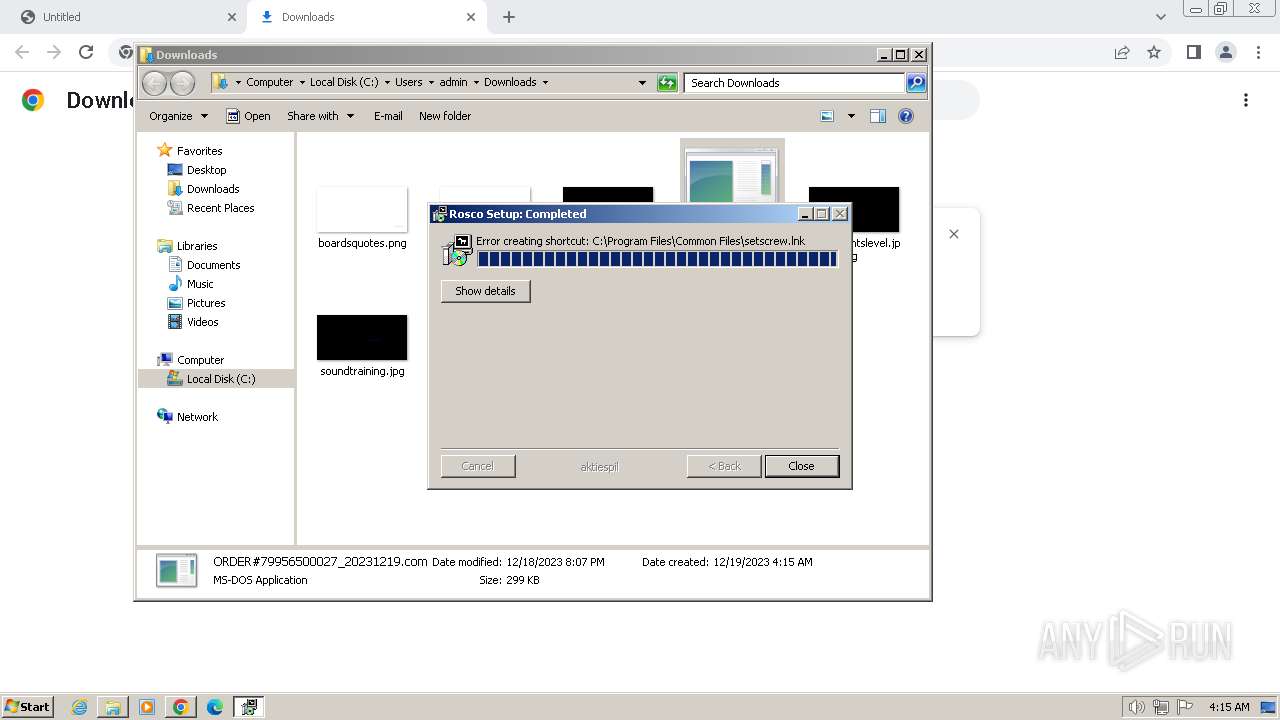The height and width of the screenshot is (720, 1280).
Task: Click Open in Explorer toolbar
Action: click(248, 116)
